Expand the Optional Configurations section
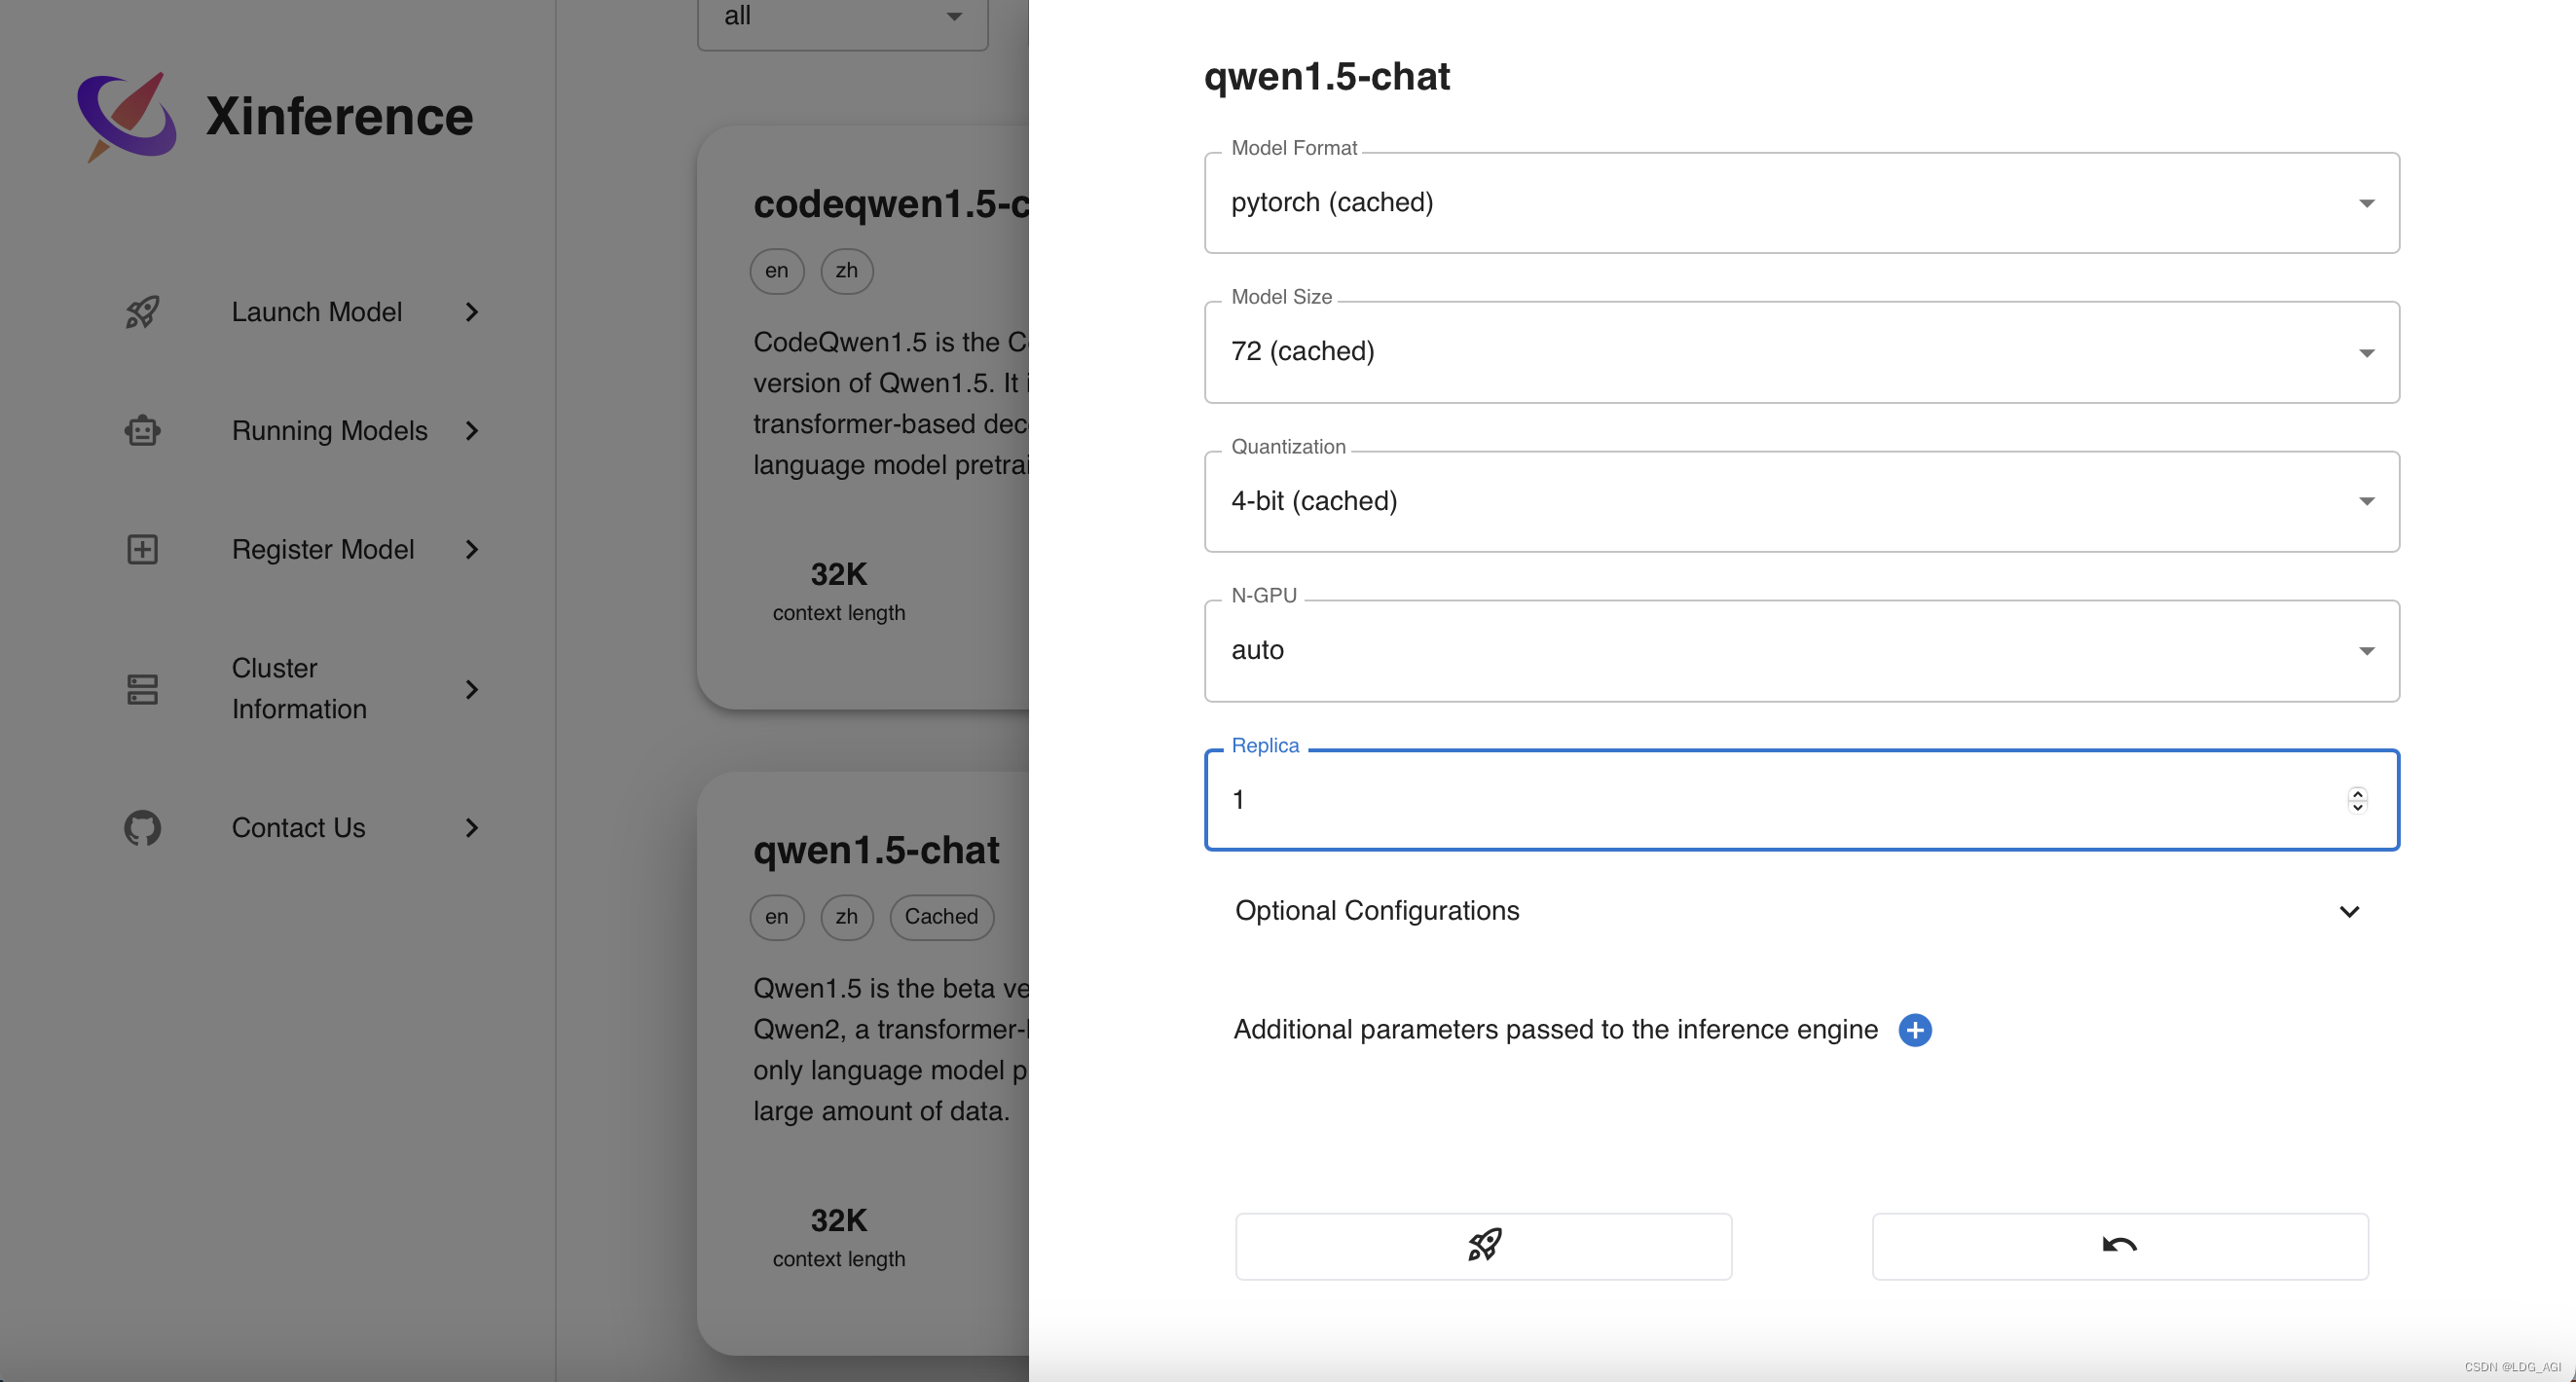Image resolution: width=2576 pixels, height=1382 pixels. 2350,911
